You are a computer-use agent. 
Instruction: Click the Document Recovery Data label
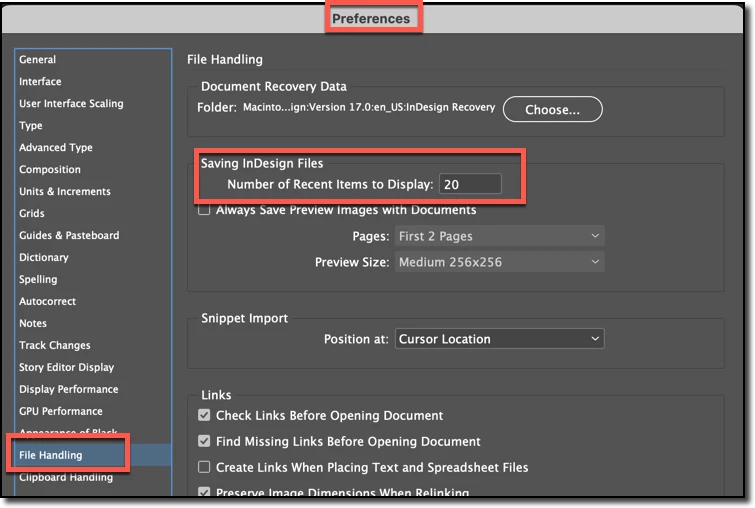[x=273, y=86]
